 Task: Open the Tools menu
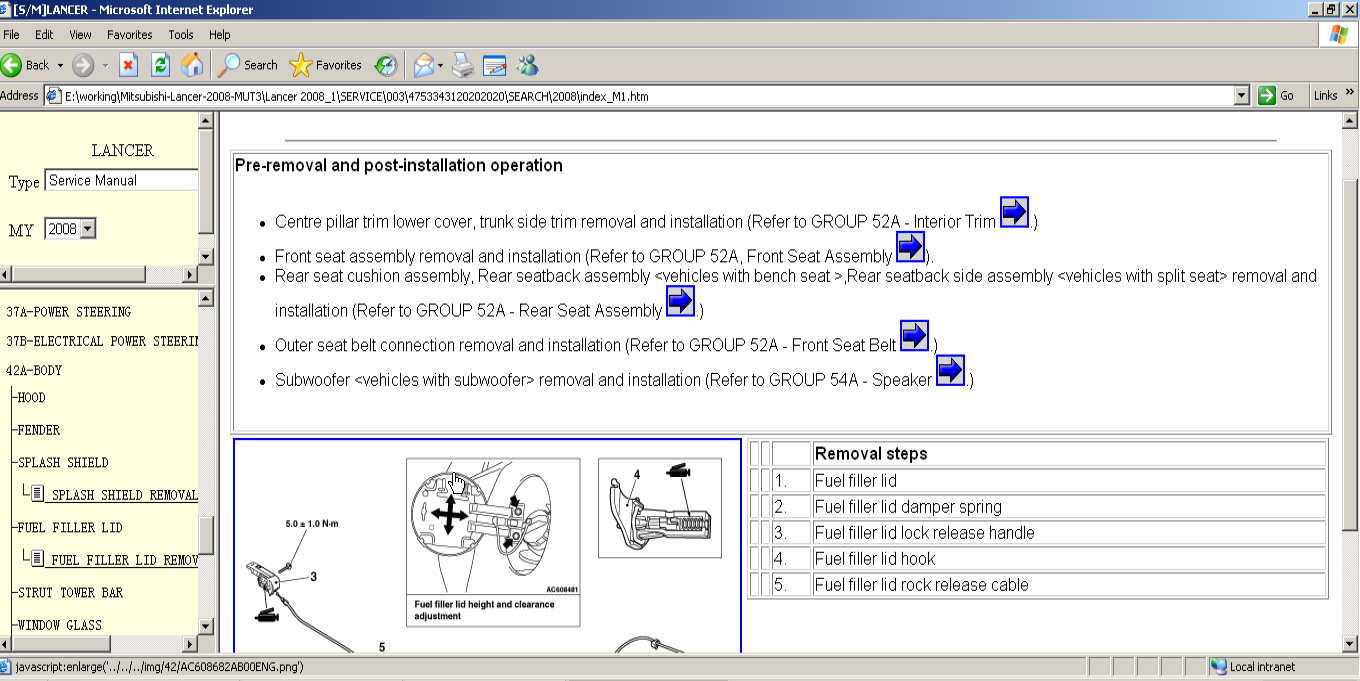tap(181, 35)
